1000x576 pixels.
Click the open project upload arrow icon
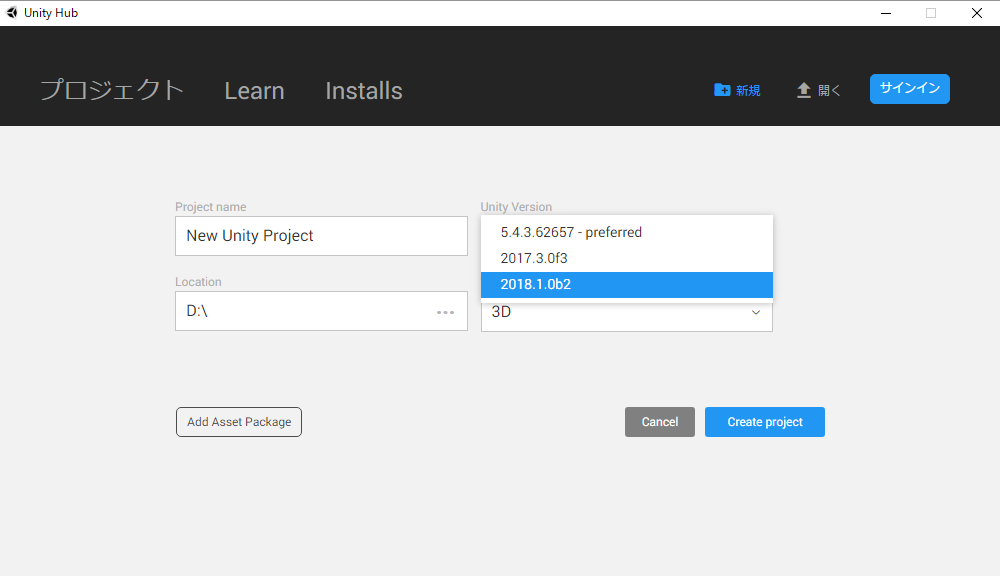click(804, 91)
